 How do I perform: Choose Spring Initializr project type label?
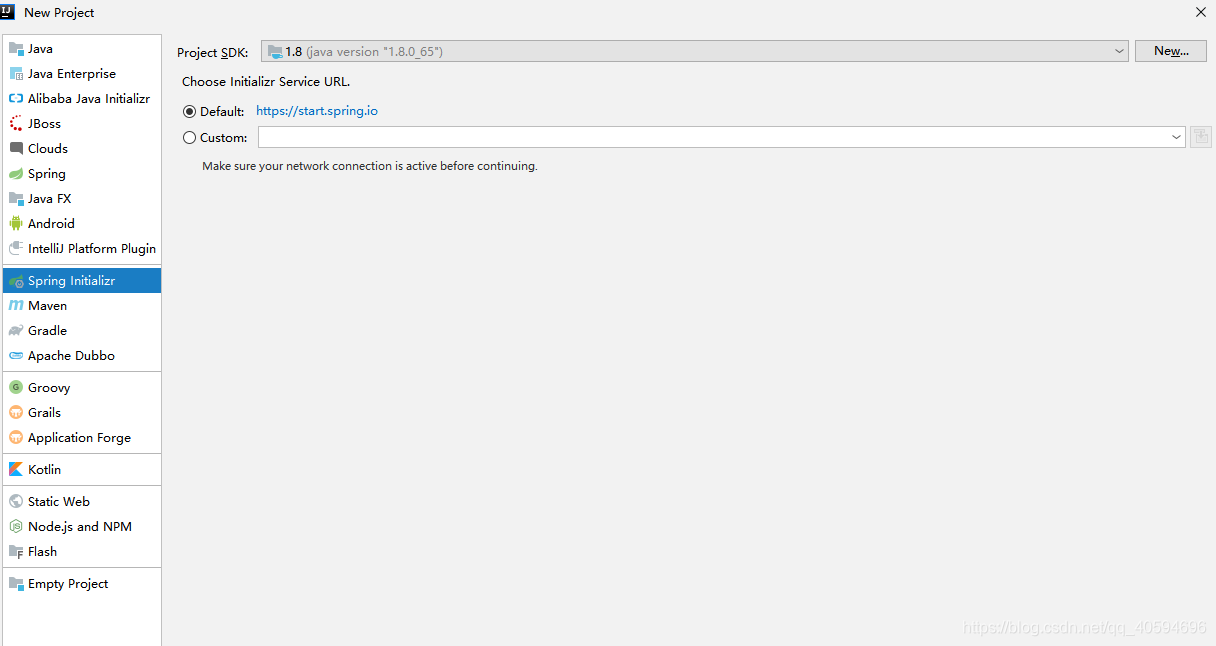pos(71,281)
